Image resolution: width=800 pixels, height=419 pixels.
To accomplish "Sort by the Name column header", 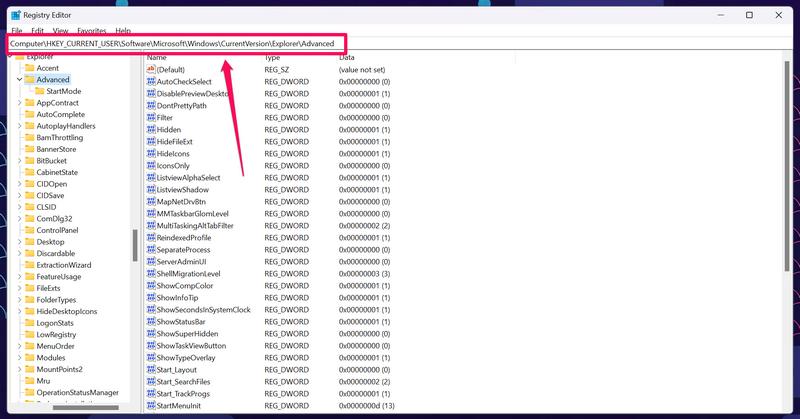I will [200, 58].
